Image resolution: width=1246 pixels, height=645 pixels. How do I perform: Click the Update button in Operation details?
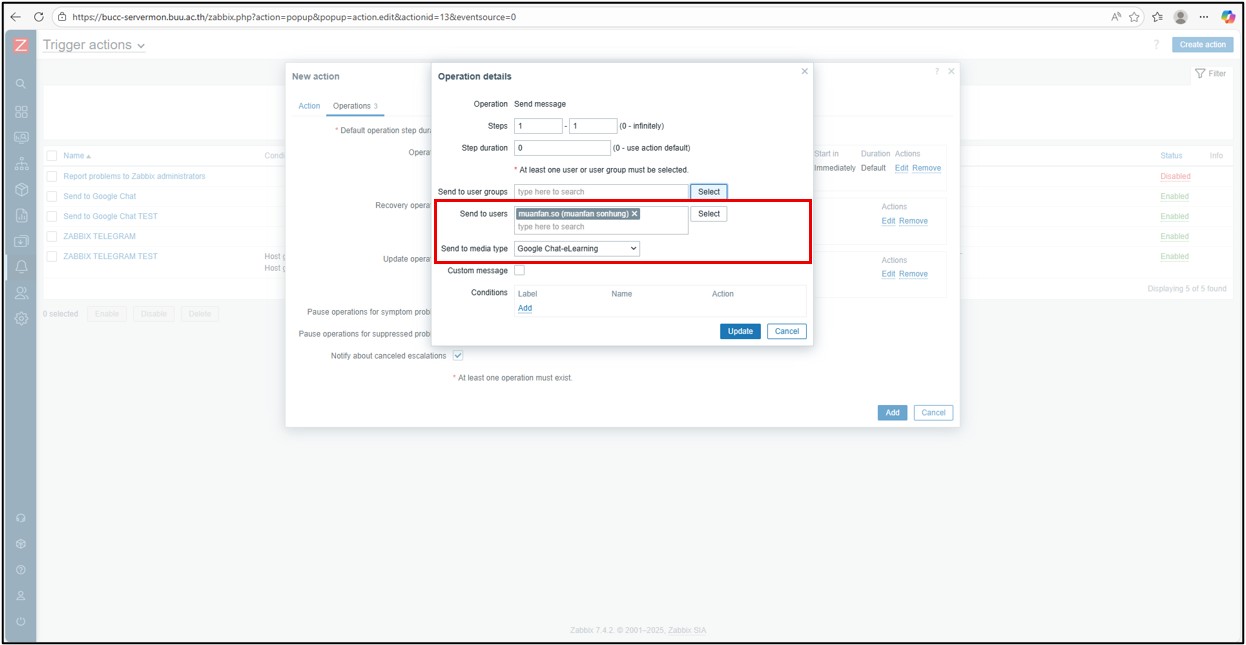[740, 331]
